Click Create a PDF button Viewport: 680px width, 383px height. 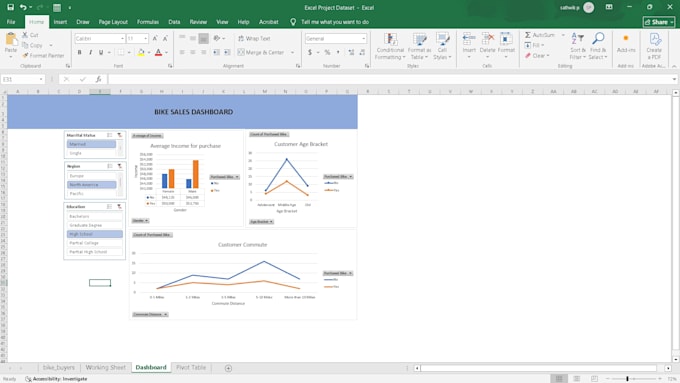coord(654,46)
